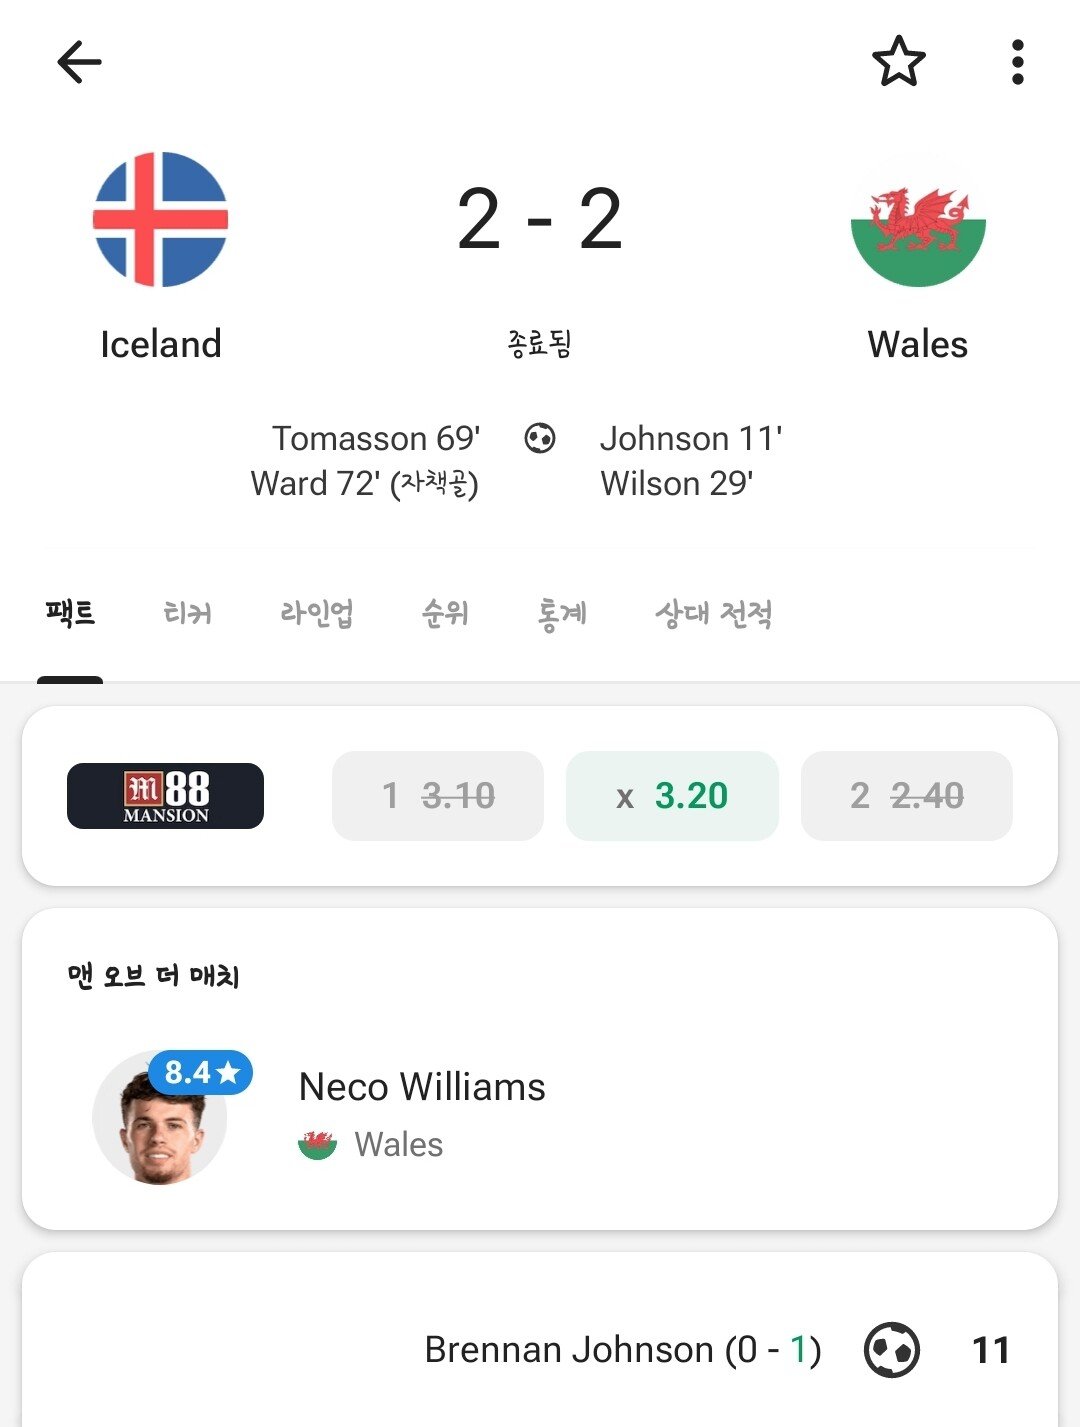1080x1427 pixels.
Task: Switch to the 티커 tab
Action: point(187,613)
